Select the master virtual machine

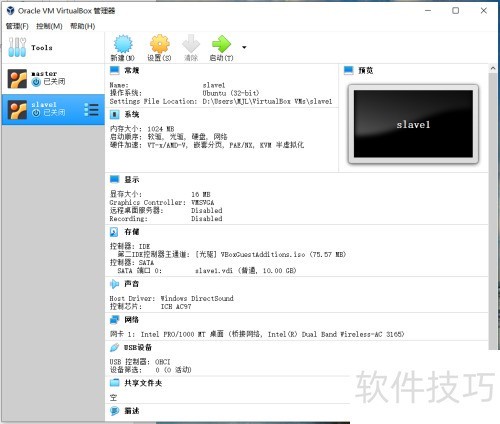53,79
